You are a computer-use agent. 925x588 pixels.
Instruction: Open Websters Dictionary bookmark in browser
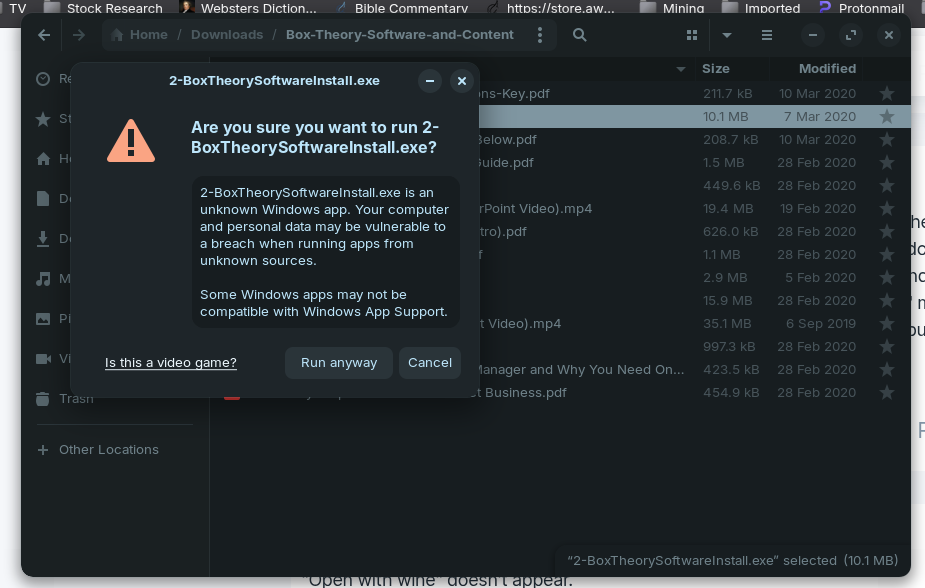248,8
